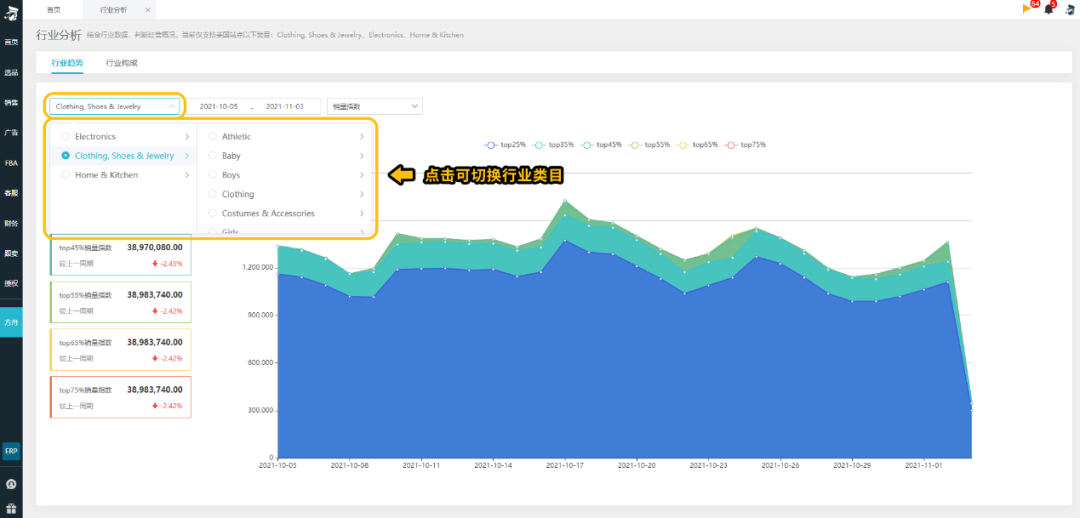Image resolution: width=1080 pixels, height=518 pixels.
Task: Click the notification bell icon
Action: [x=1049, y=9]
